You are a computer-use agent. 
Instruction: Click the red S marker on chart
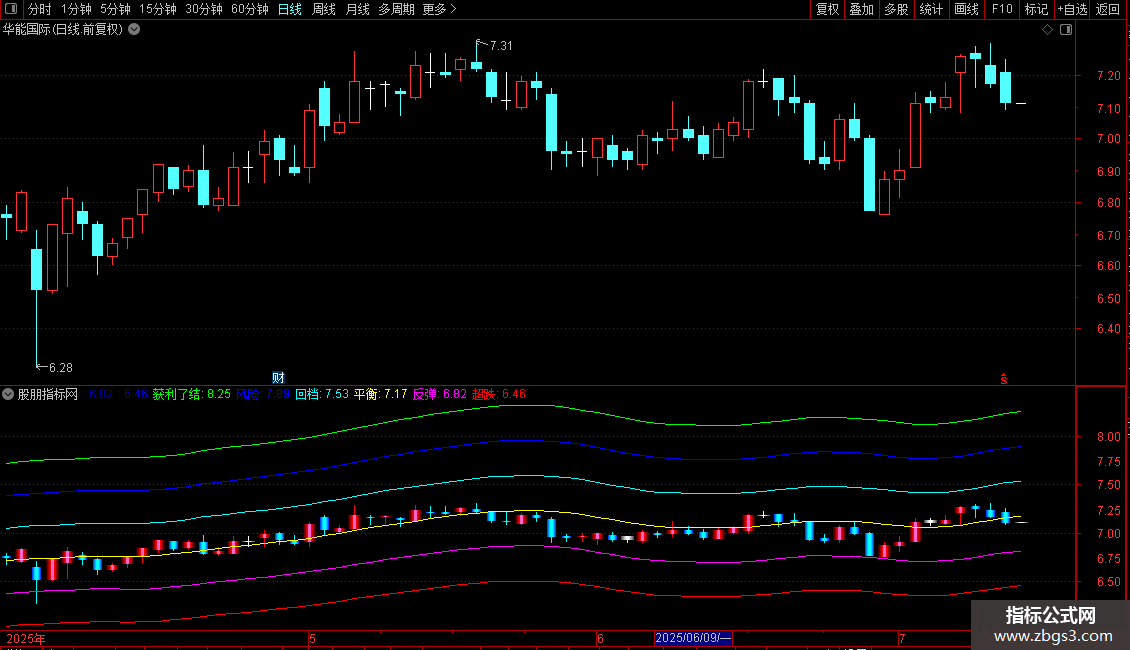pyautogui.click(x=1004, y=379)
